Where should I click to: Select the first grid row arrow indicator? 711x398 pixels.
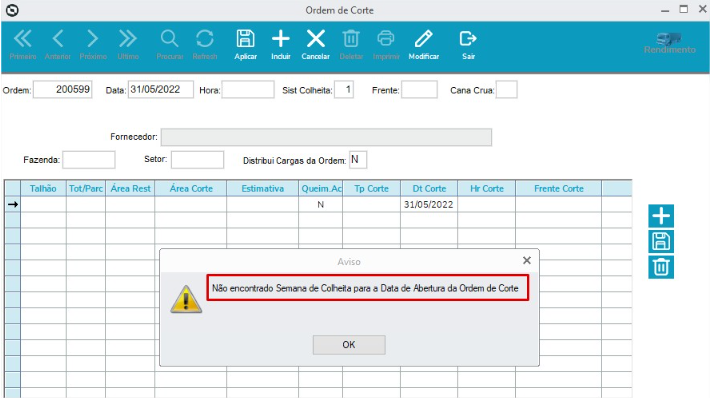click(x=13, y=204)
